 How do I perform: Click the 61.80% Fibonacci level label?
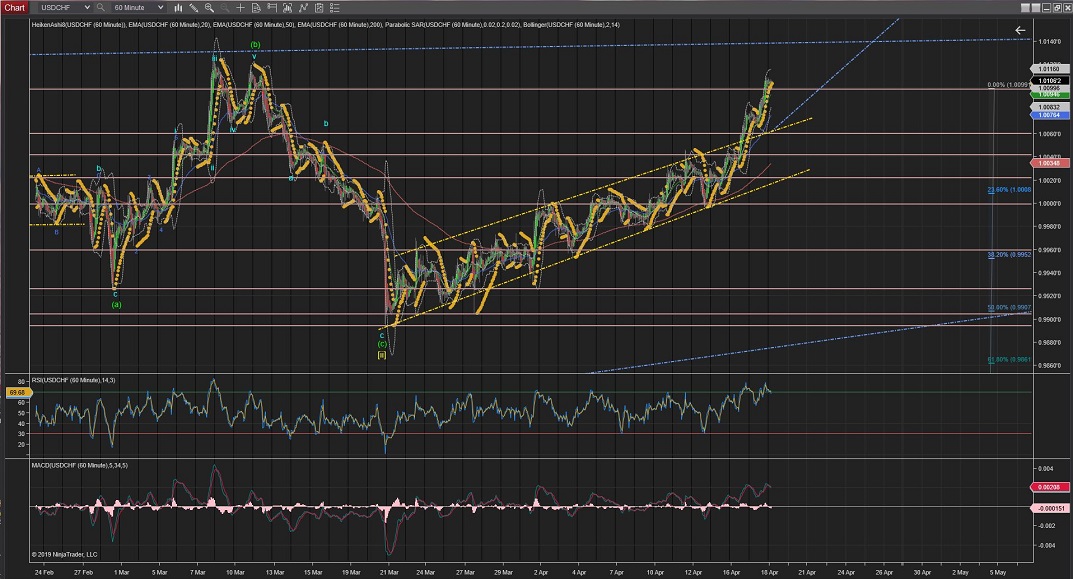1009,359
